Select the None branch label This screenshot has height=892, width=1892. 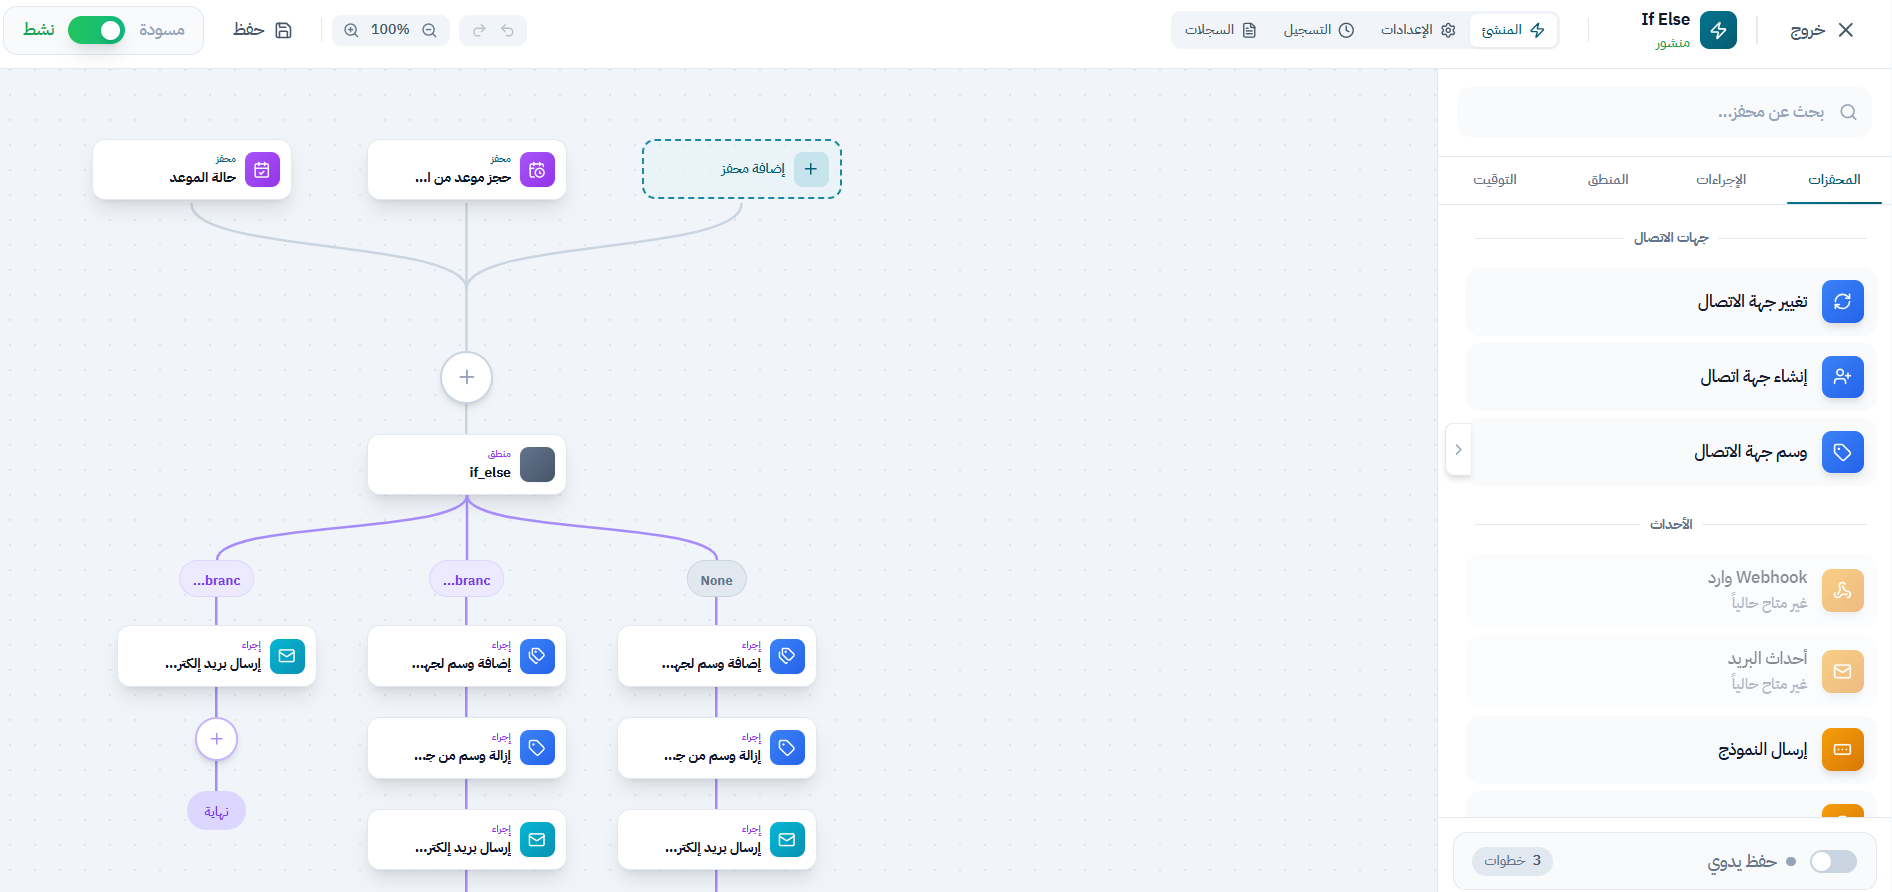tap(717, 580)
